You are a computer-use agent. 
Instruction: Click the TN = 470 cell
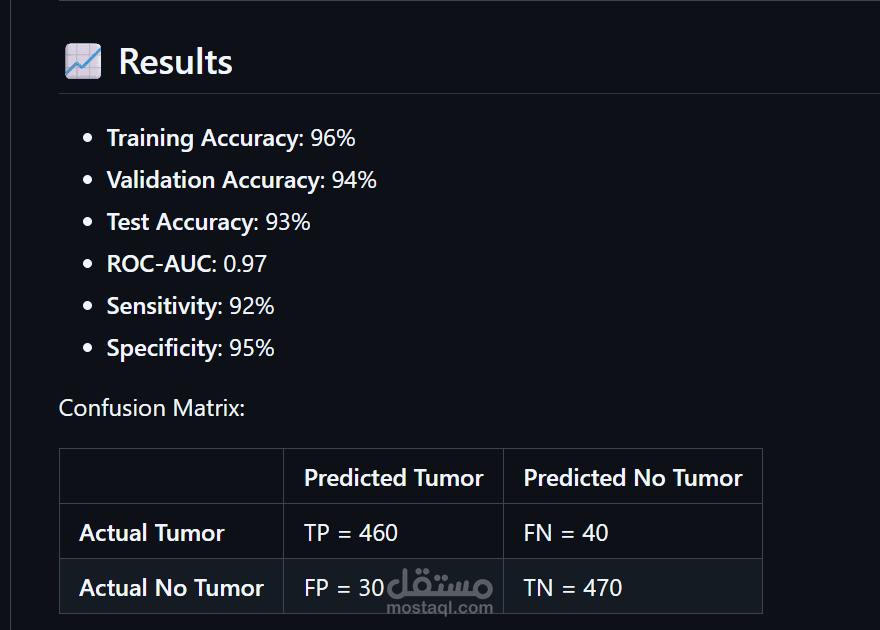click(572, 588)
